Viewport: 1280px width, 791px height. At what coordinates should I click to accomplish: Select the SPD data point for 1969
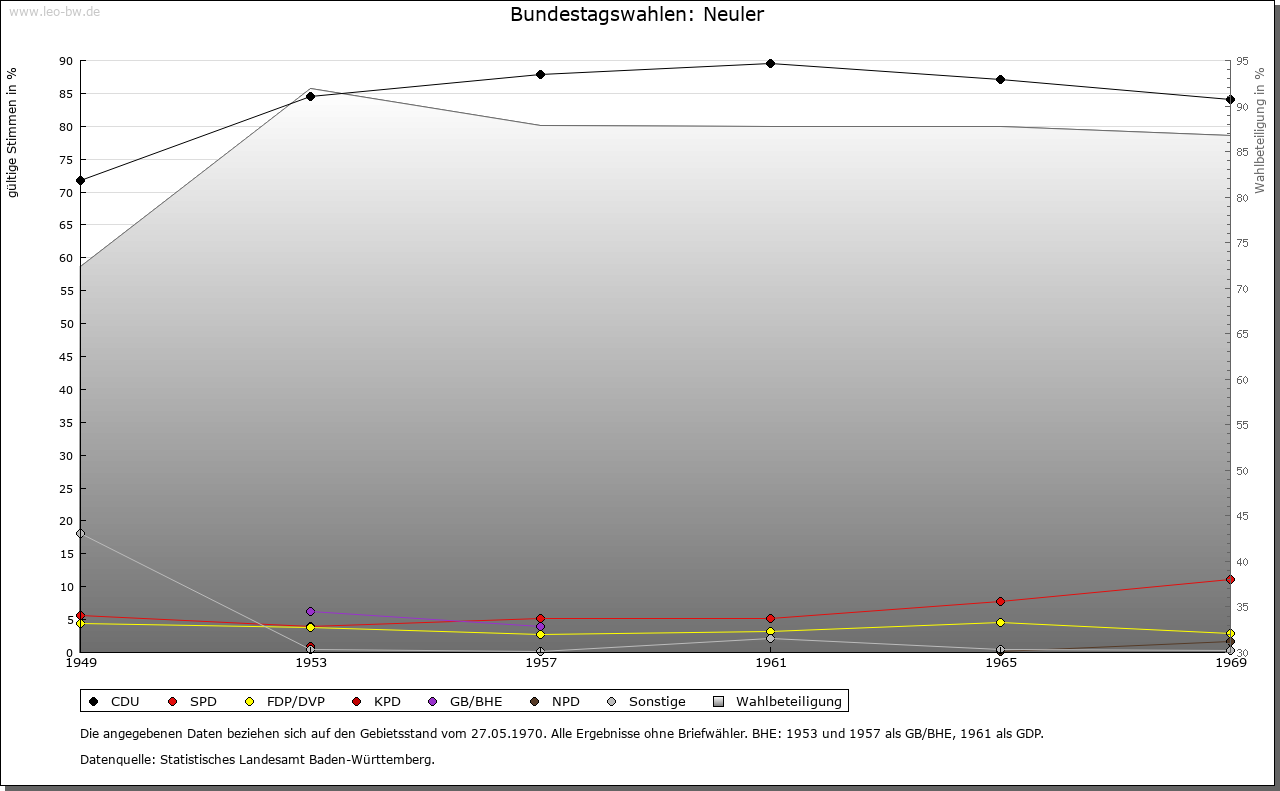[x=1230, y=580]
